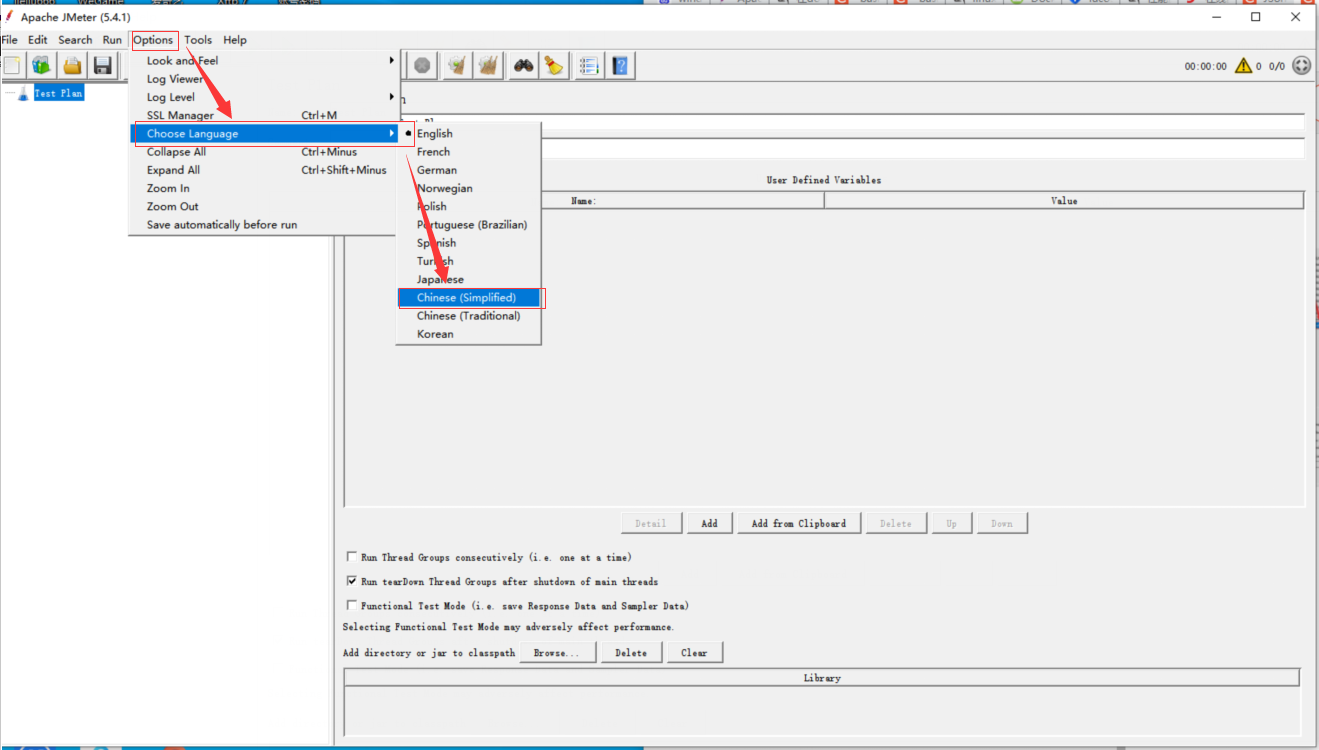Select Chinese (Simplified) language

coord(468,298)
